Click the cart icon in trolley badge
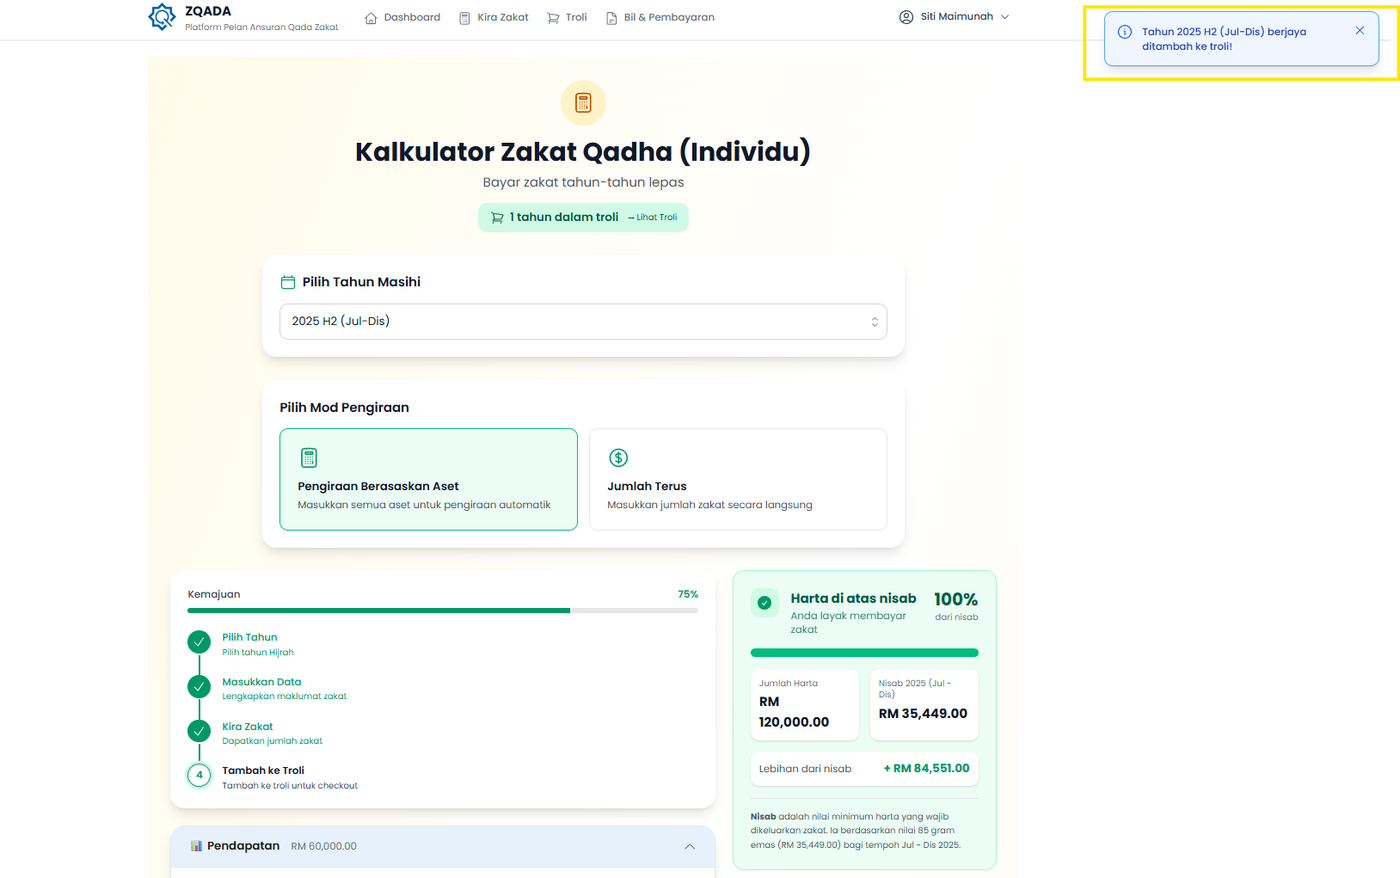 (497, 217)
